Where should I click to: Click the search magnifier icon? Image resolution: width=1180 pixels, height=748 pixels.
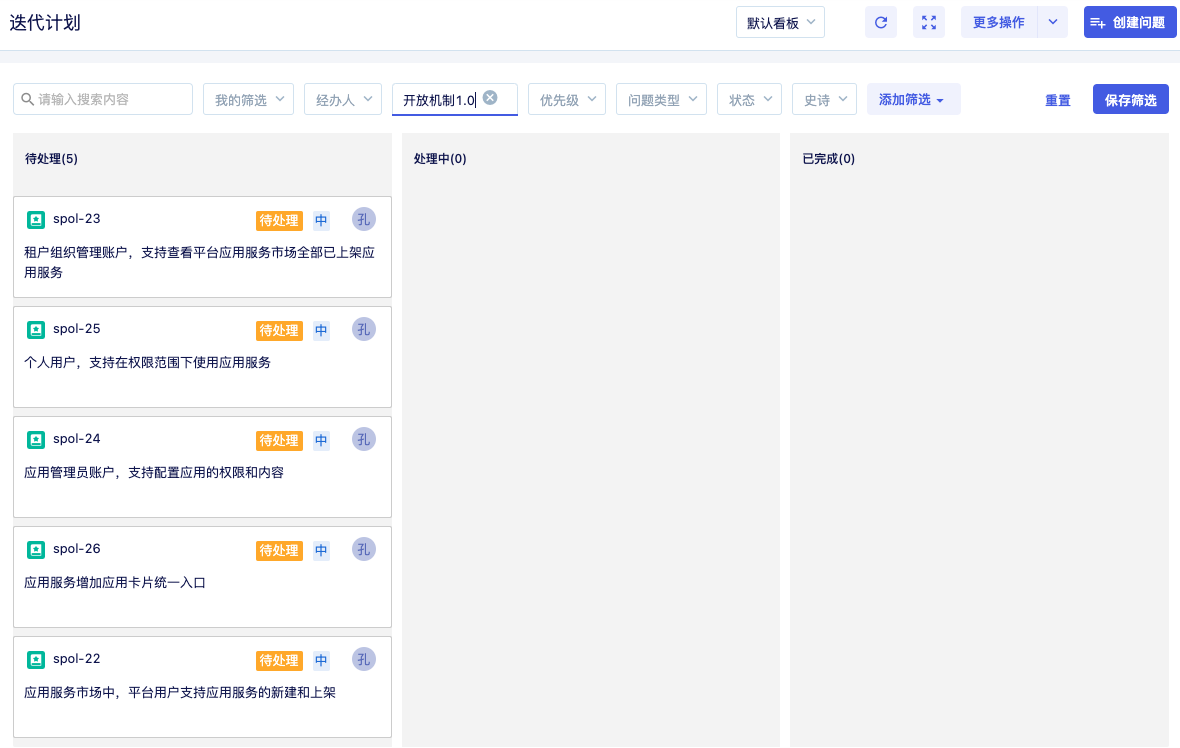coord(27,99)
